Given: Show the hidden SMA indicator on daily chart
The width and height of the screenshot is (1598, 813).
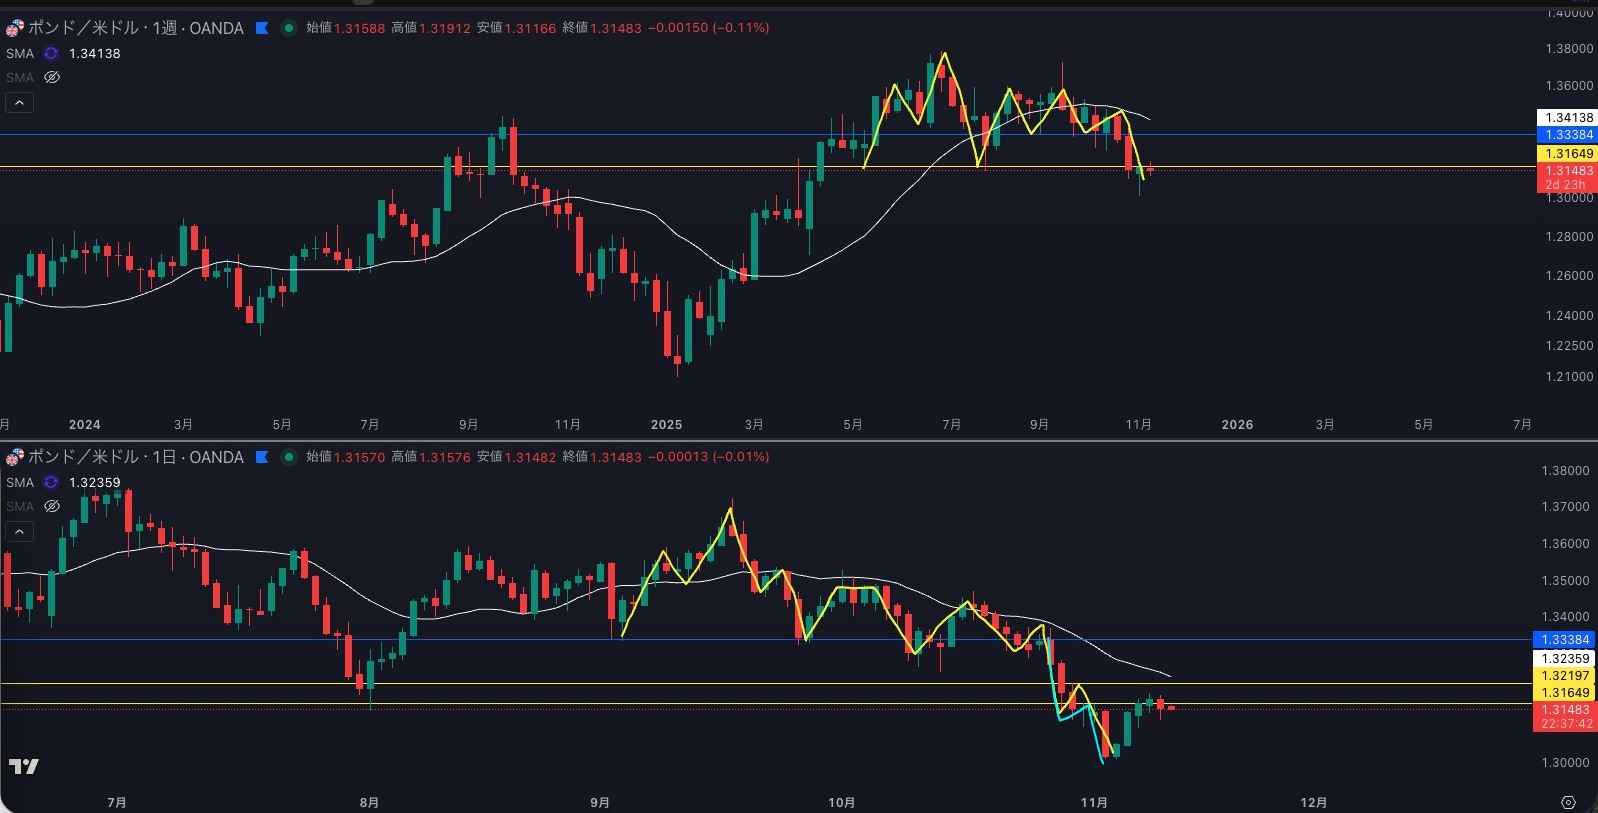Looking at the screenshot, I should click(52, 506).
